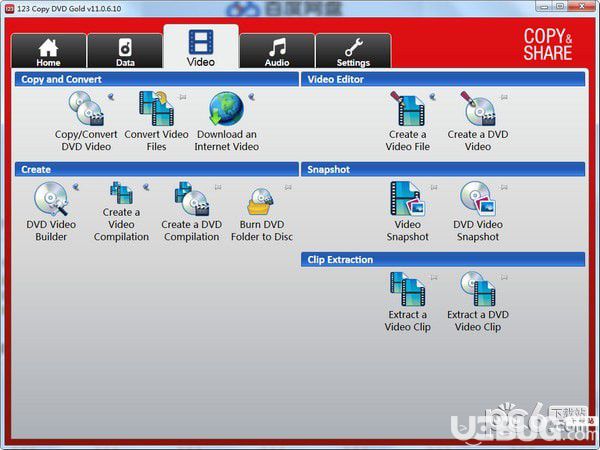Unpin Copy/Convert DVD Video pin
This screenshot has width=600, height=450.
[111, 97]
